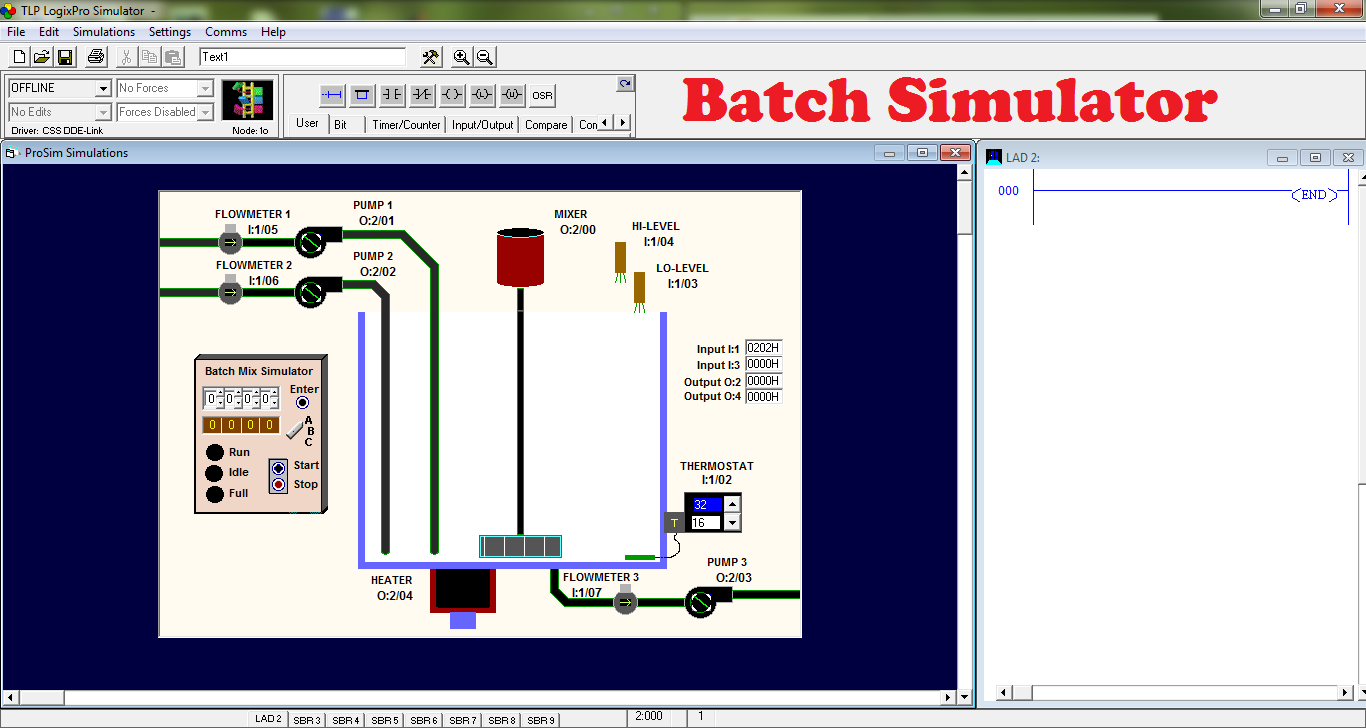Raise the thermostat setting with up arrow
The image size is (1366, 728).
point(731,503)
